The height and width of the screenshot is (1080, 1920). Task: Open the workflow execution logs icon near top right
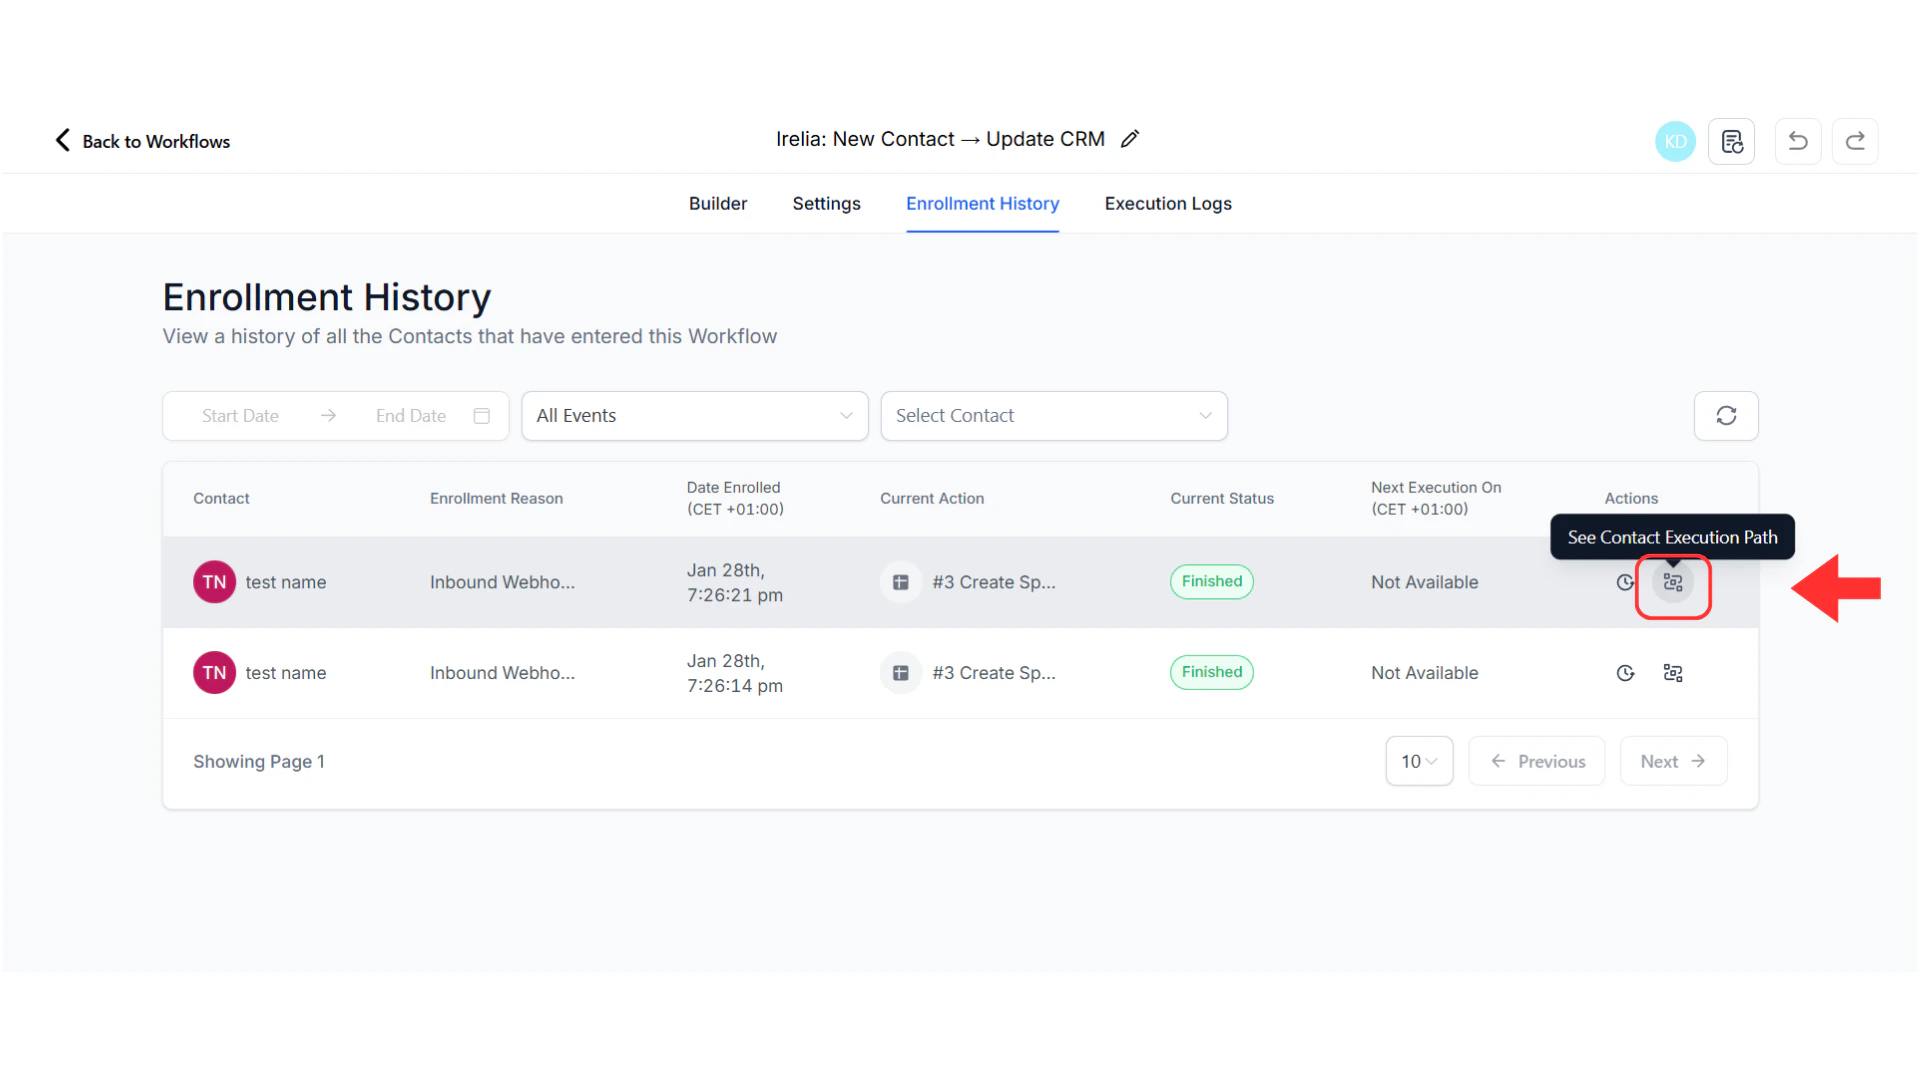(1731, 141)
